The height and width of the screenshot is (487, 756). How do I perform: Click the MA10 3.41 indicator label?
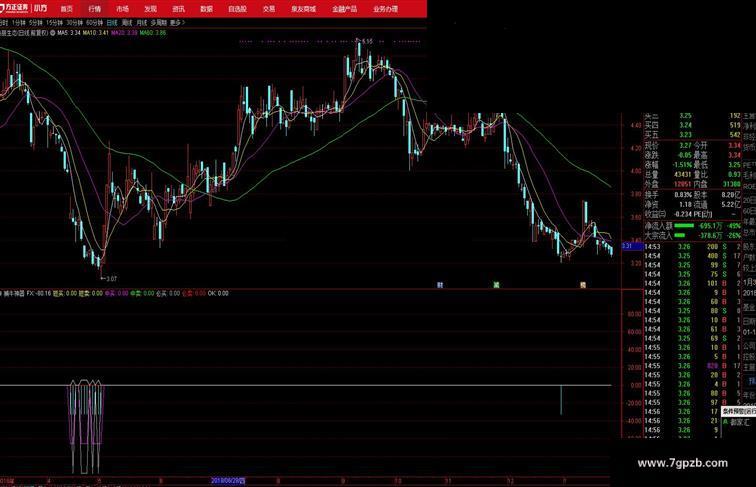click(x=95, y=33)
